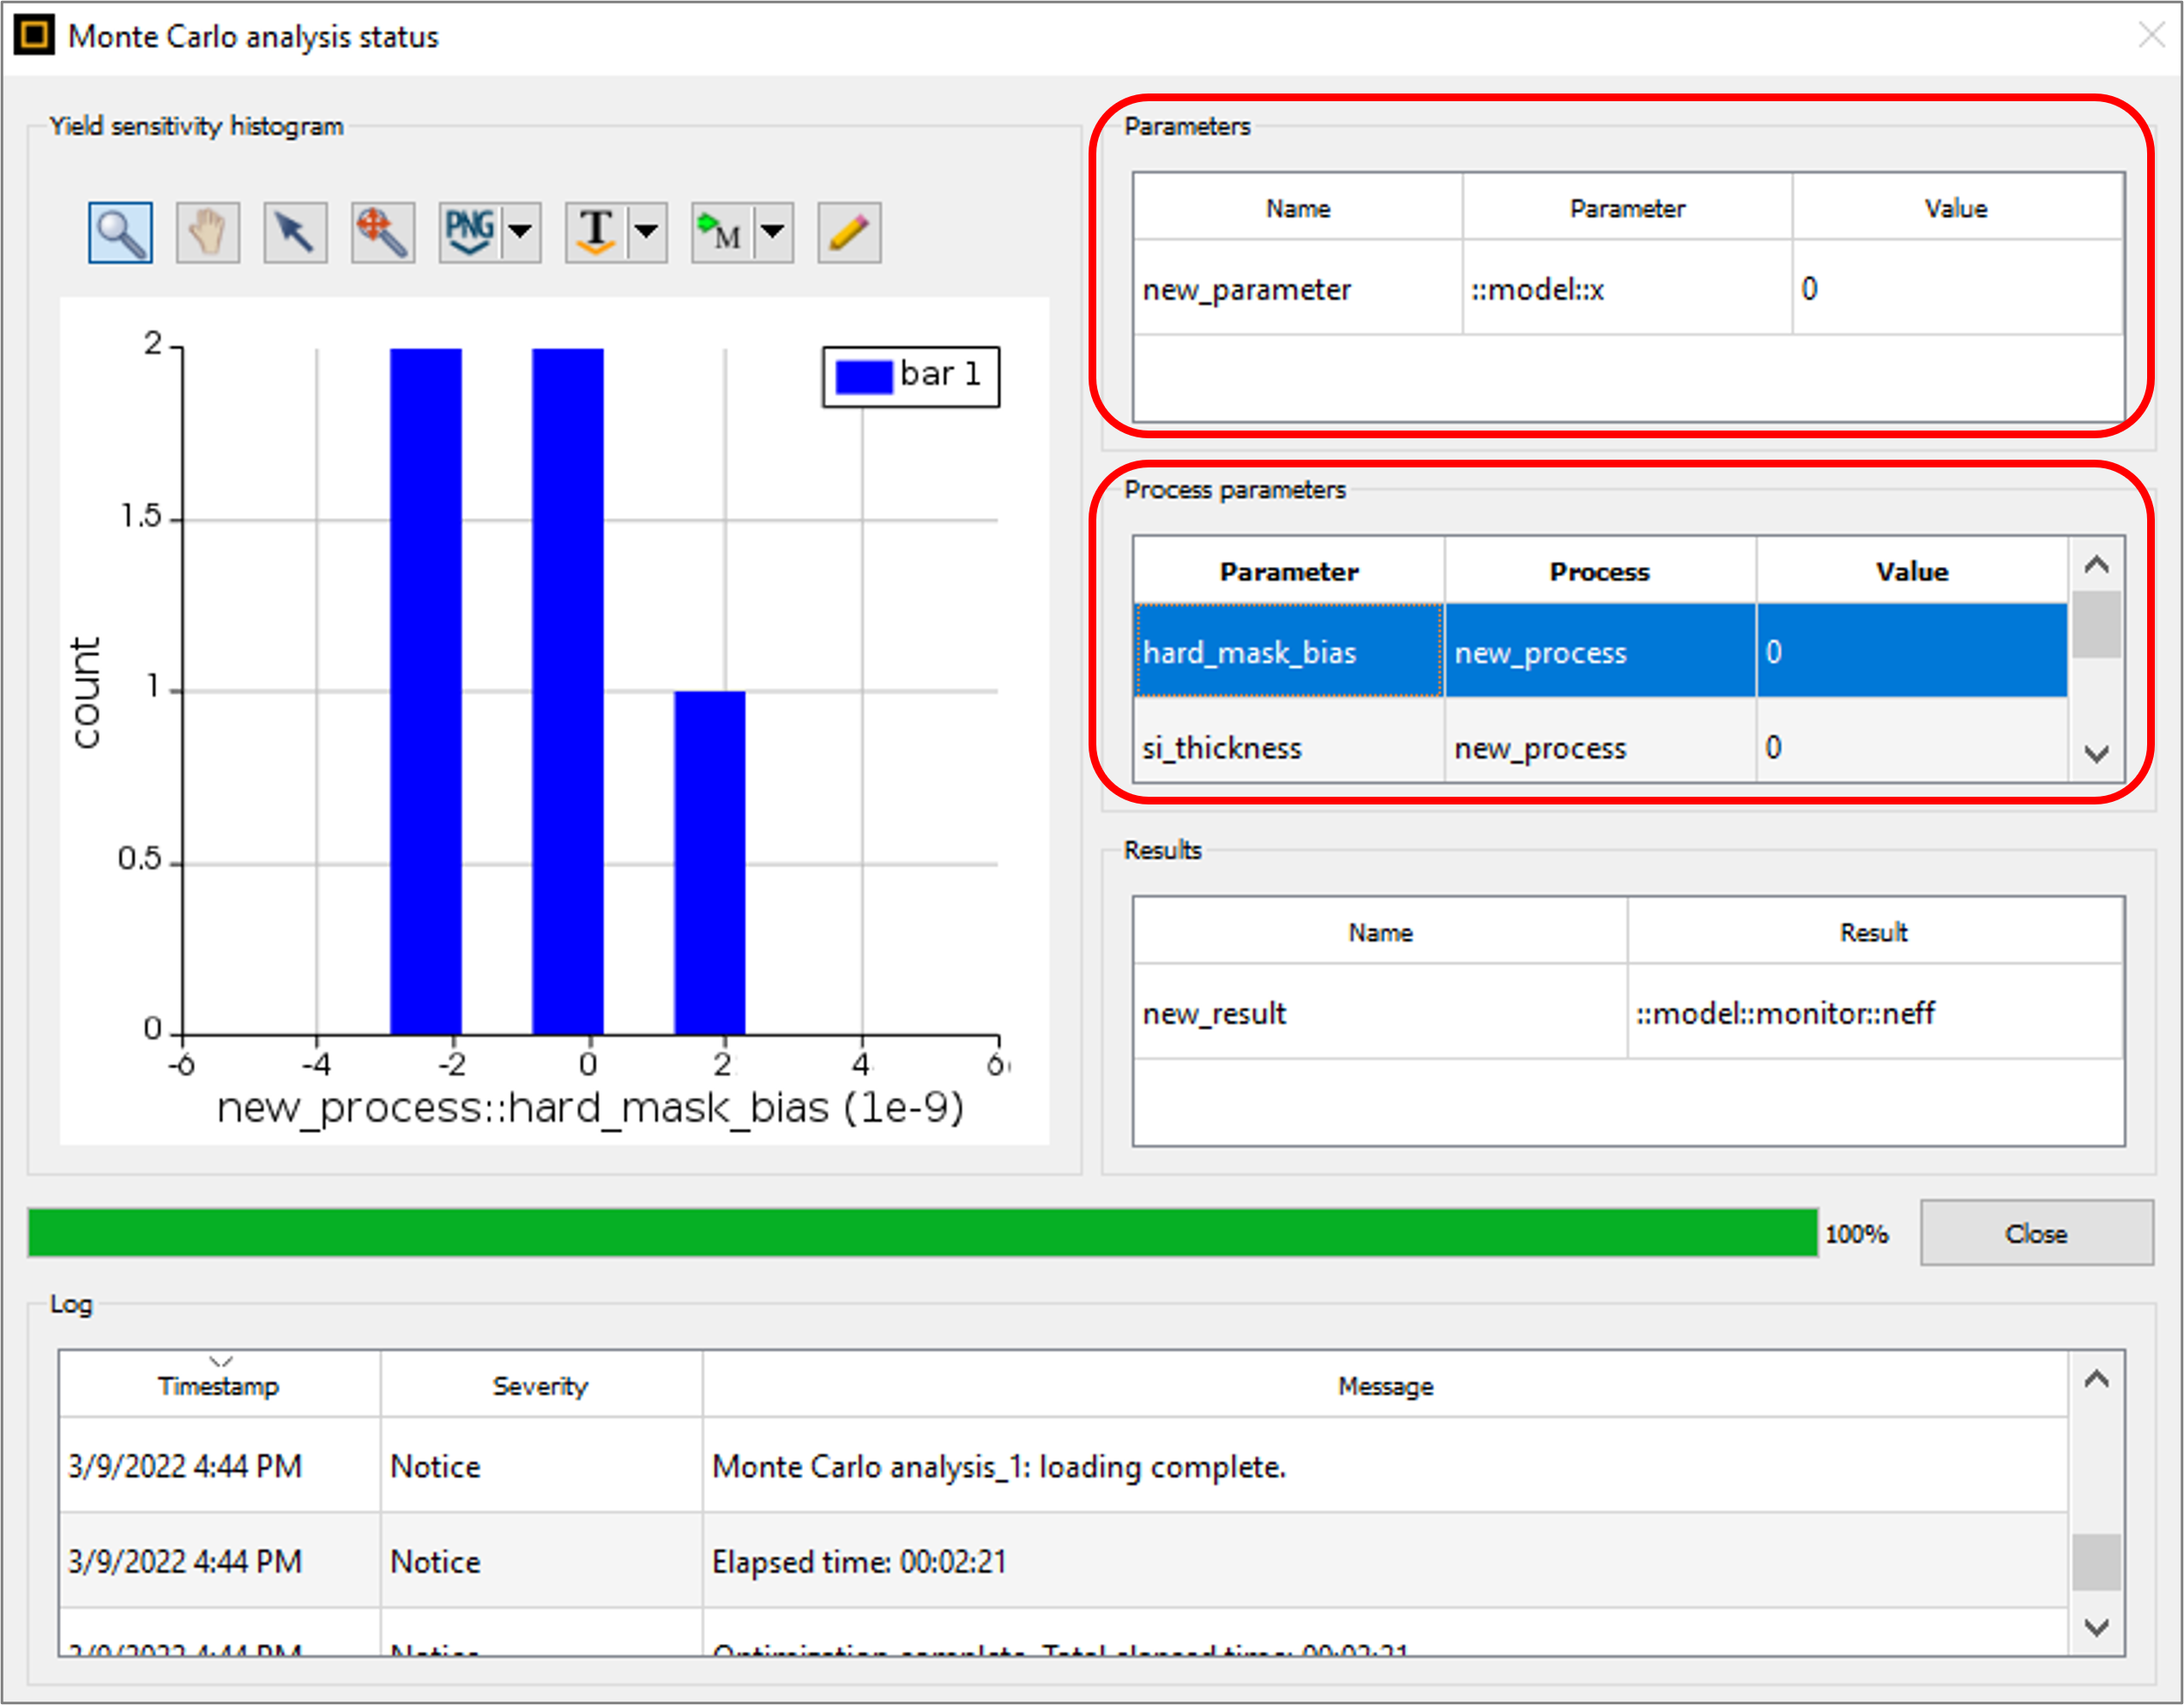2184x1705 pixels.
Task: Click the Results table Name column header
Action: point(1380,932)
